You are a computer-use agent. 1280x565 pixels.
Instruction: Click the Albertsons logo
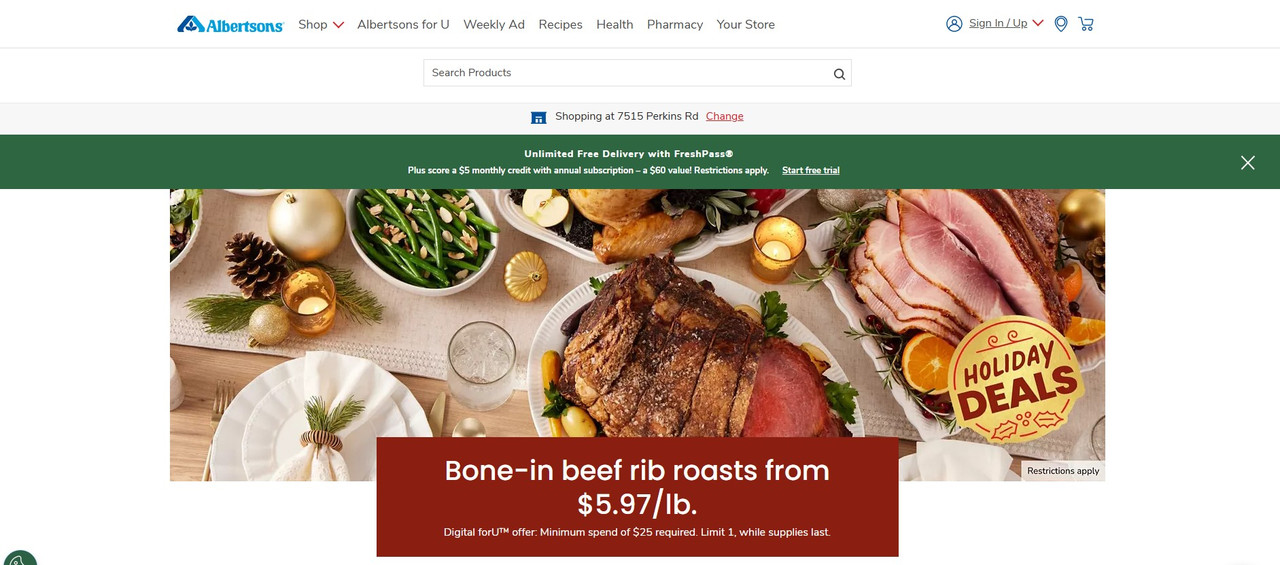[x=230, y=24]
